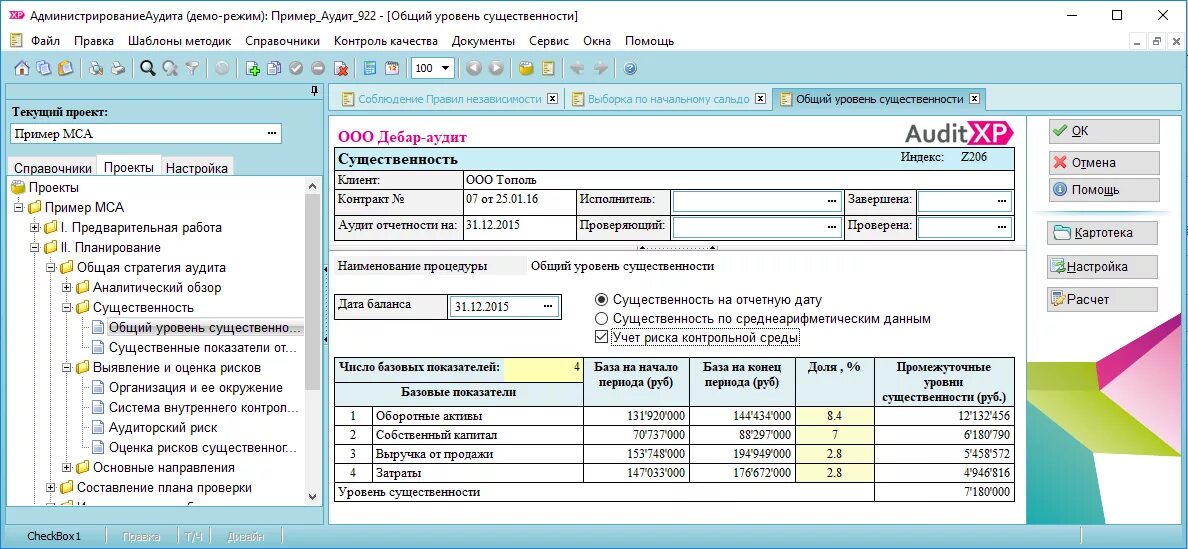This screenshot has width=1188, height=549.
Task: Open the 'Проверяющий' field ellipsis selector
Action: pos(833,226)
